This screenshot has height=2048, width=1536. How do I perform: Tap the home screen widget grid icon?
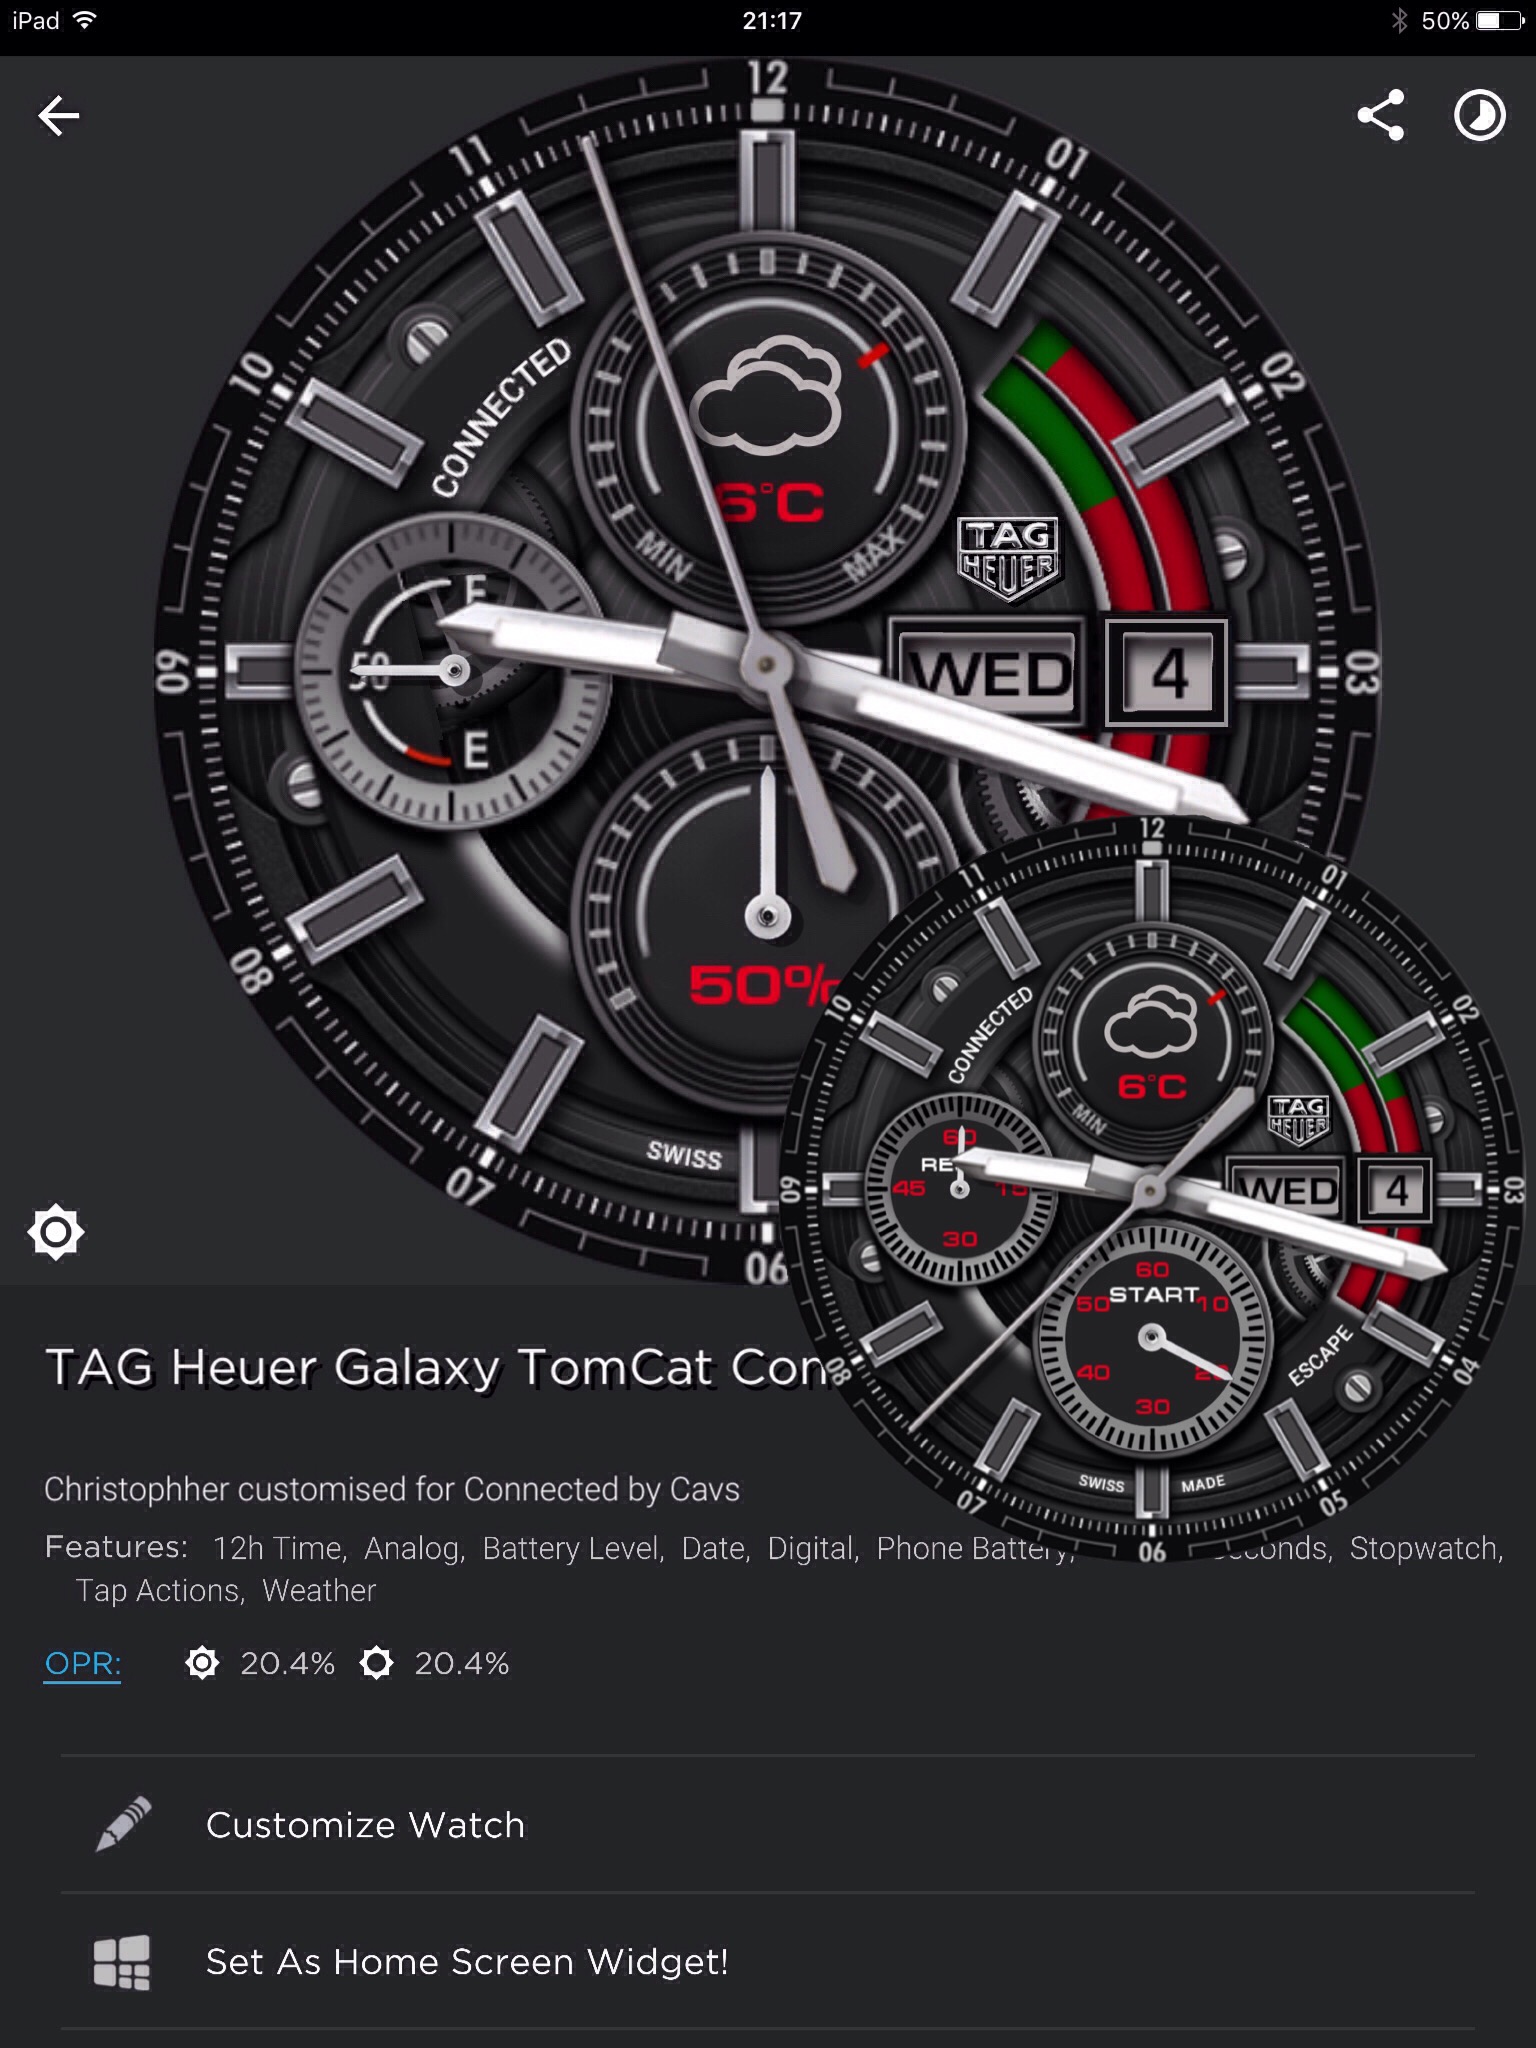122,1961
